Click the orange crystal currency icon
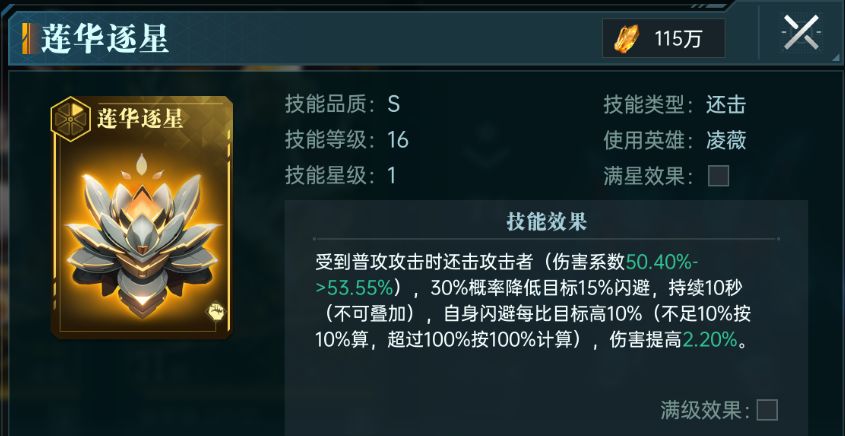This screenshot has width=845, height=436. tap(626, 39)
